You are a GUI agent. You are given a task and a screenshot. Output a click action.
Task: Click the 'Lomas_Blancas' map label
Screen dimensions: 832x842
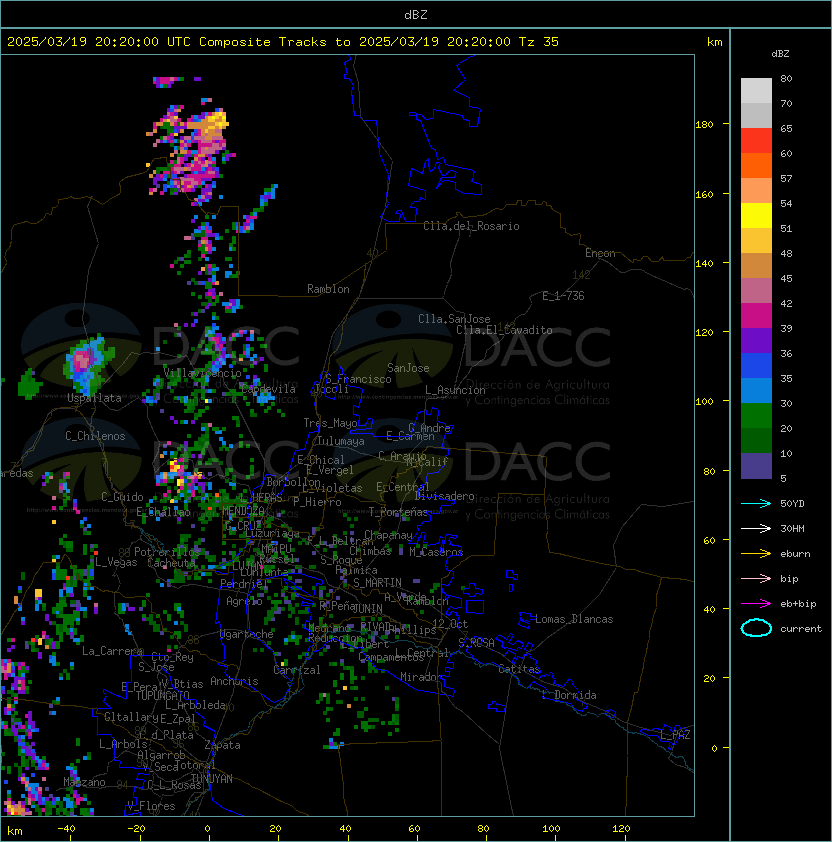coord(574,619)
